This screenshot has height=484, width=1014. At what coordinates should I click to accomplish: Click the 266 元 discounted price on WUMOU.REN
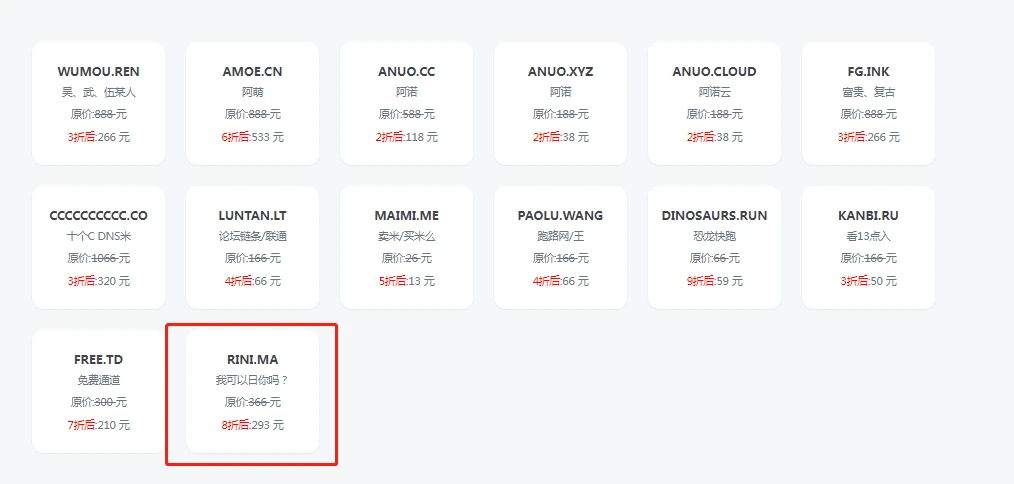tap(110, 137)
